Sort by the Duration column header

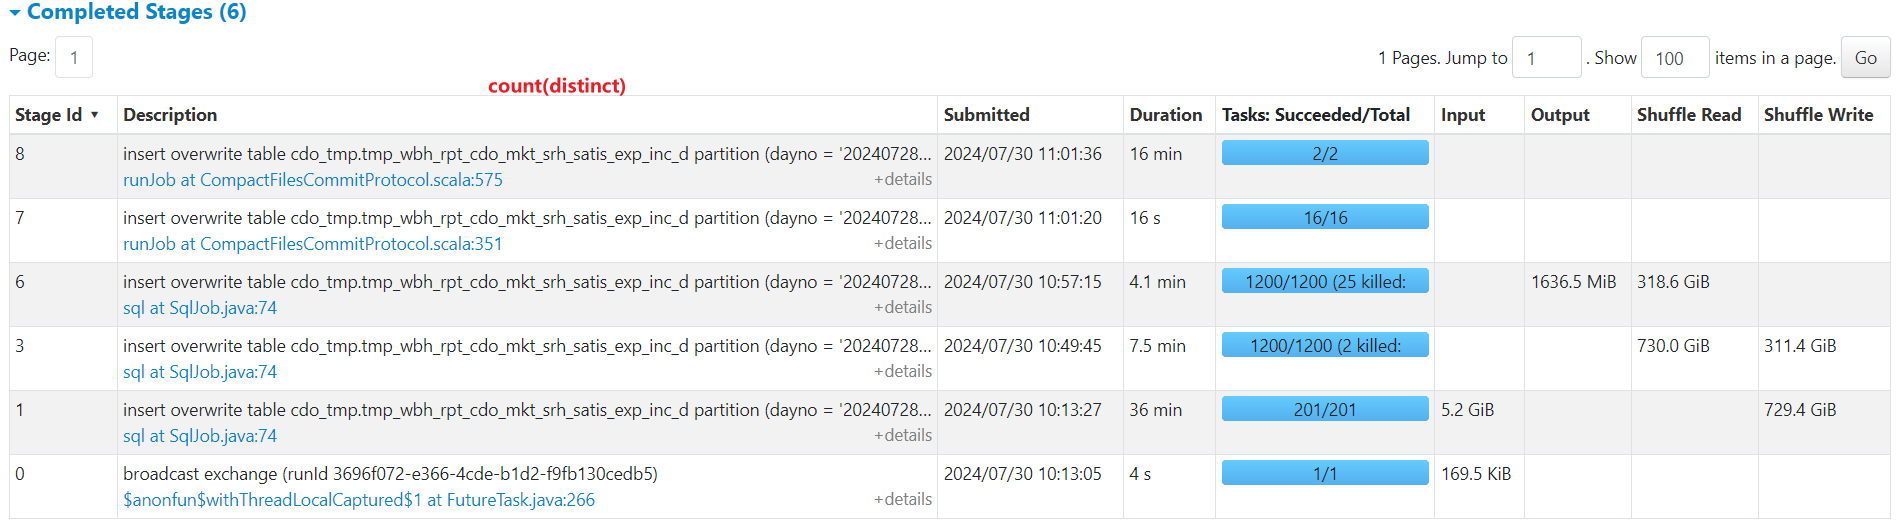1166,115
